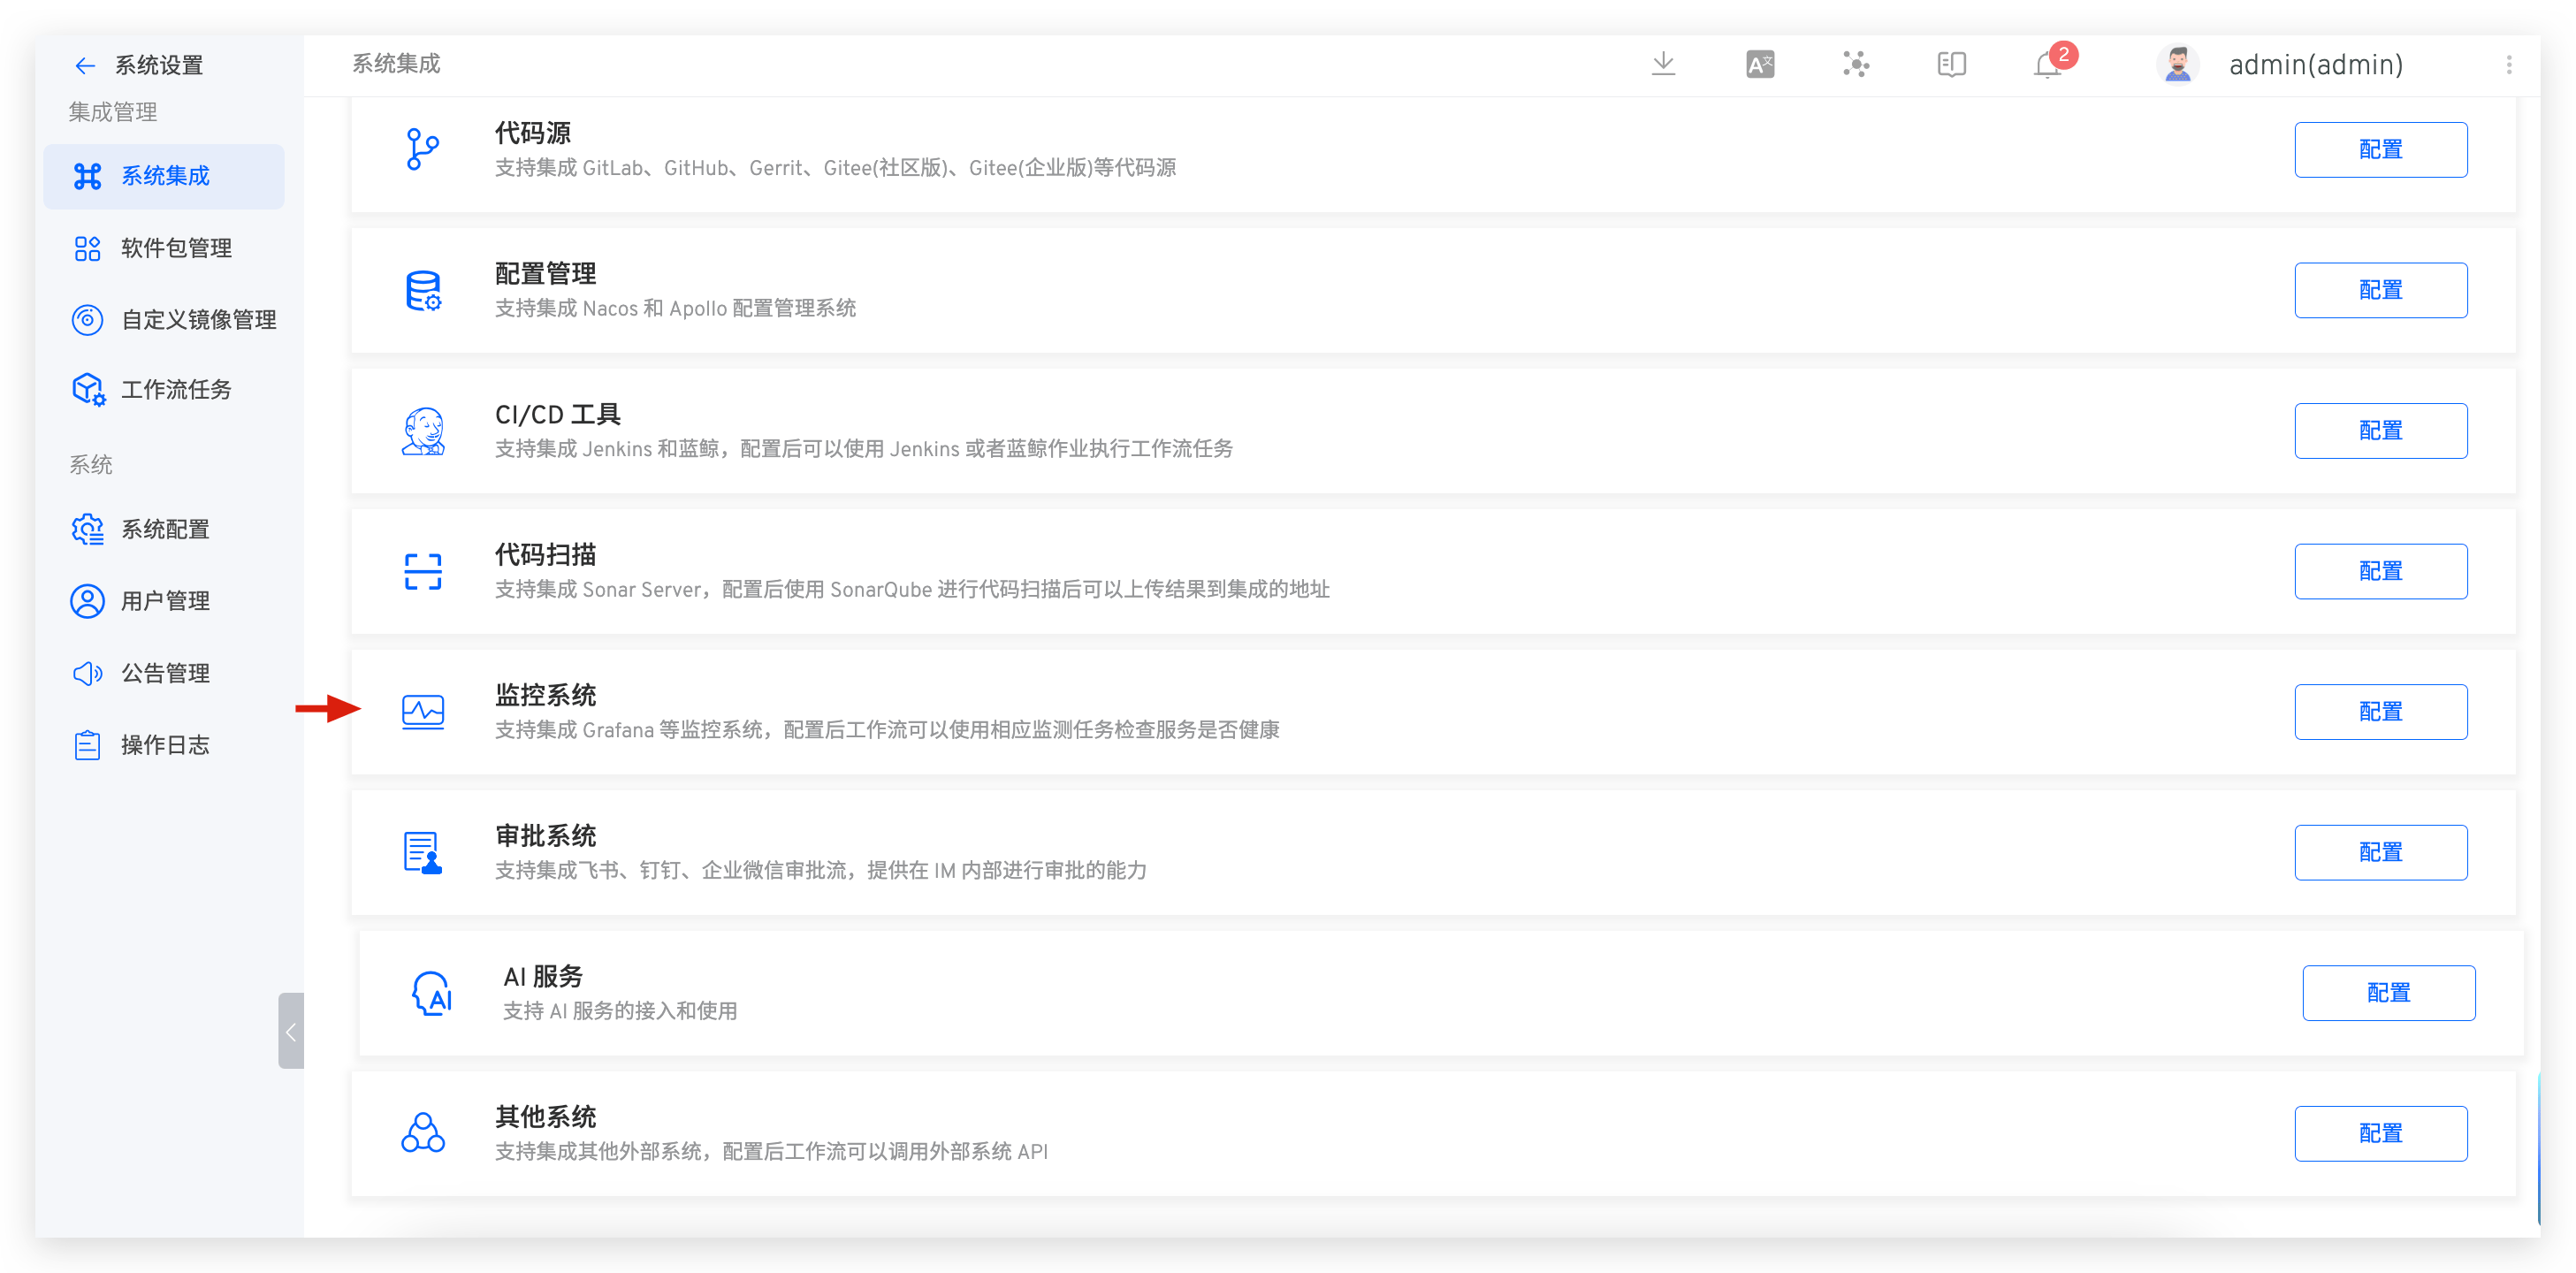Click 配置 button for 其他系统
Screen dimensions: 2576x1273
tap(2380, 1133)
